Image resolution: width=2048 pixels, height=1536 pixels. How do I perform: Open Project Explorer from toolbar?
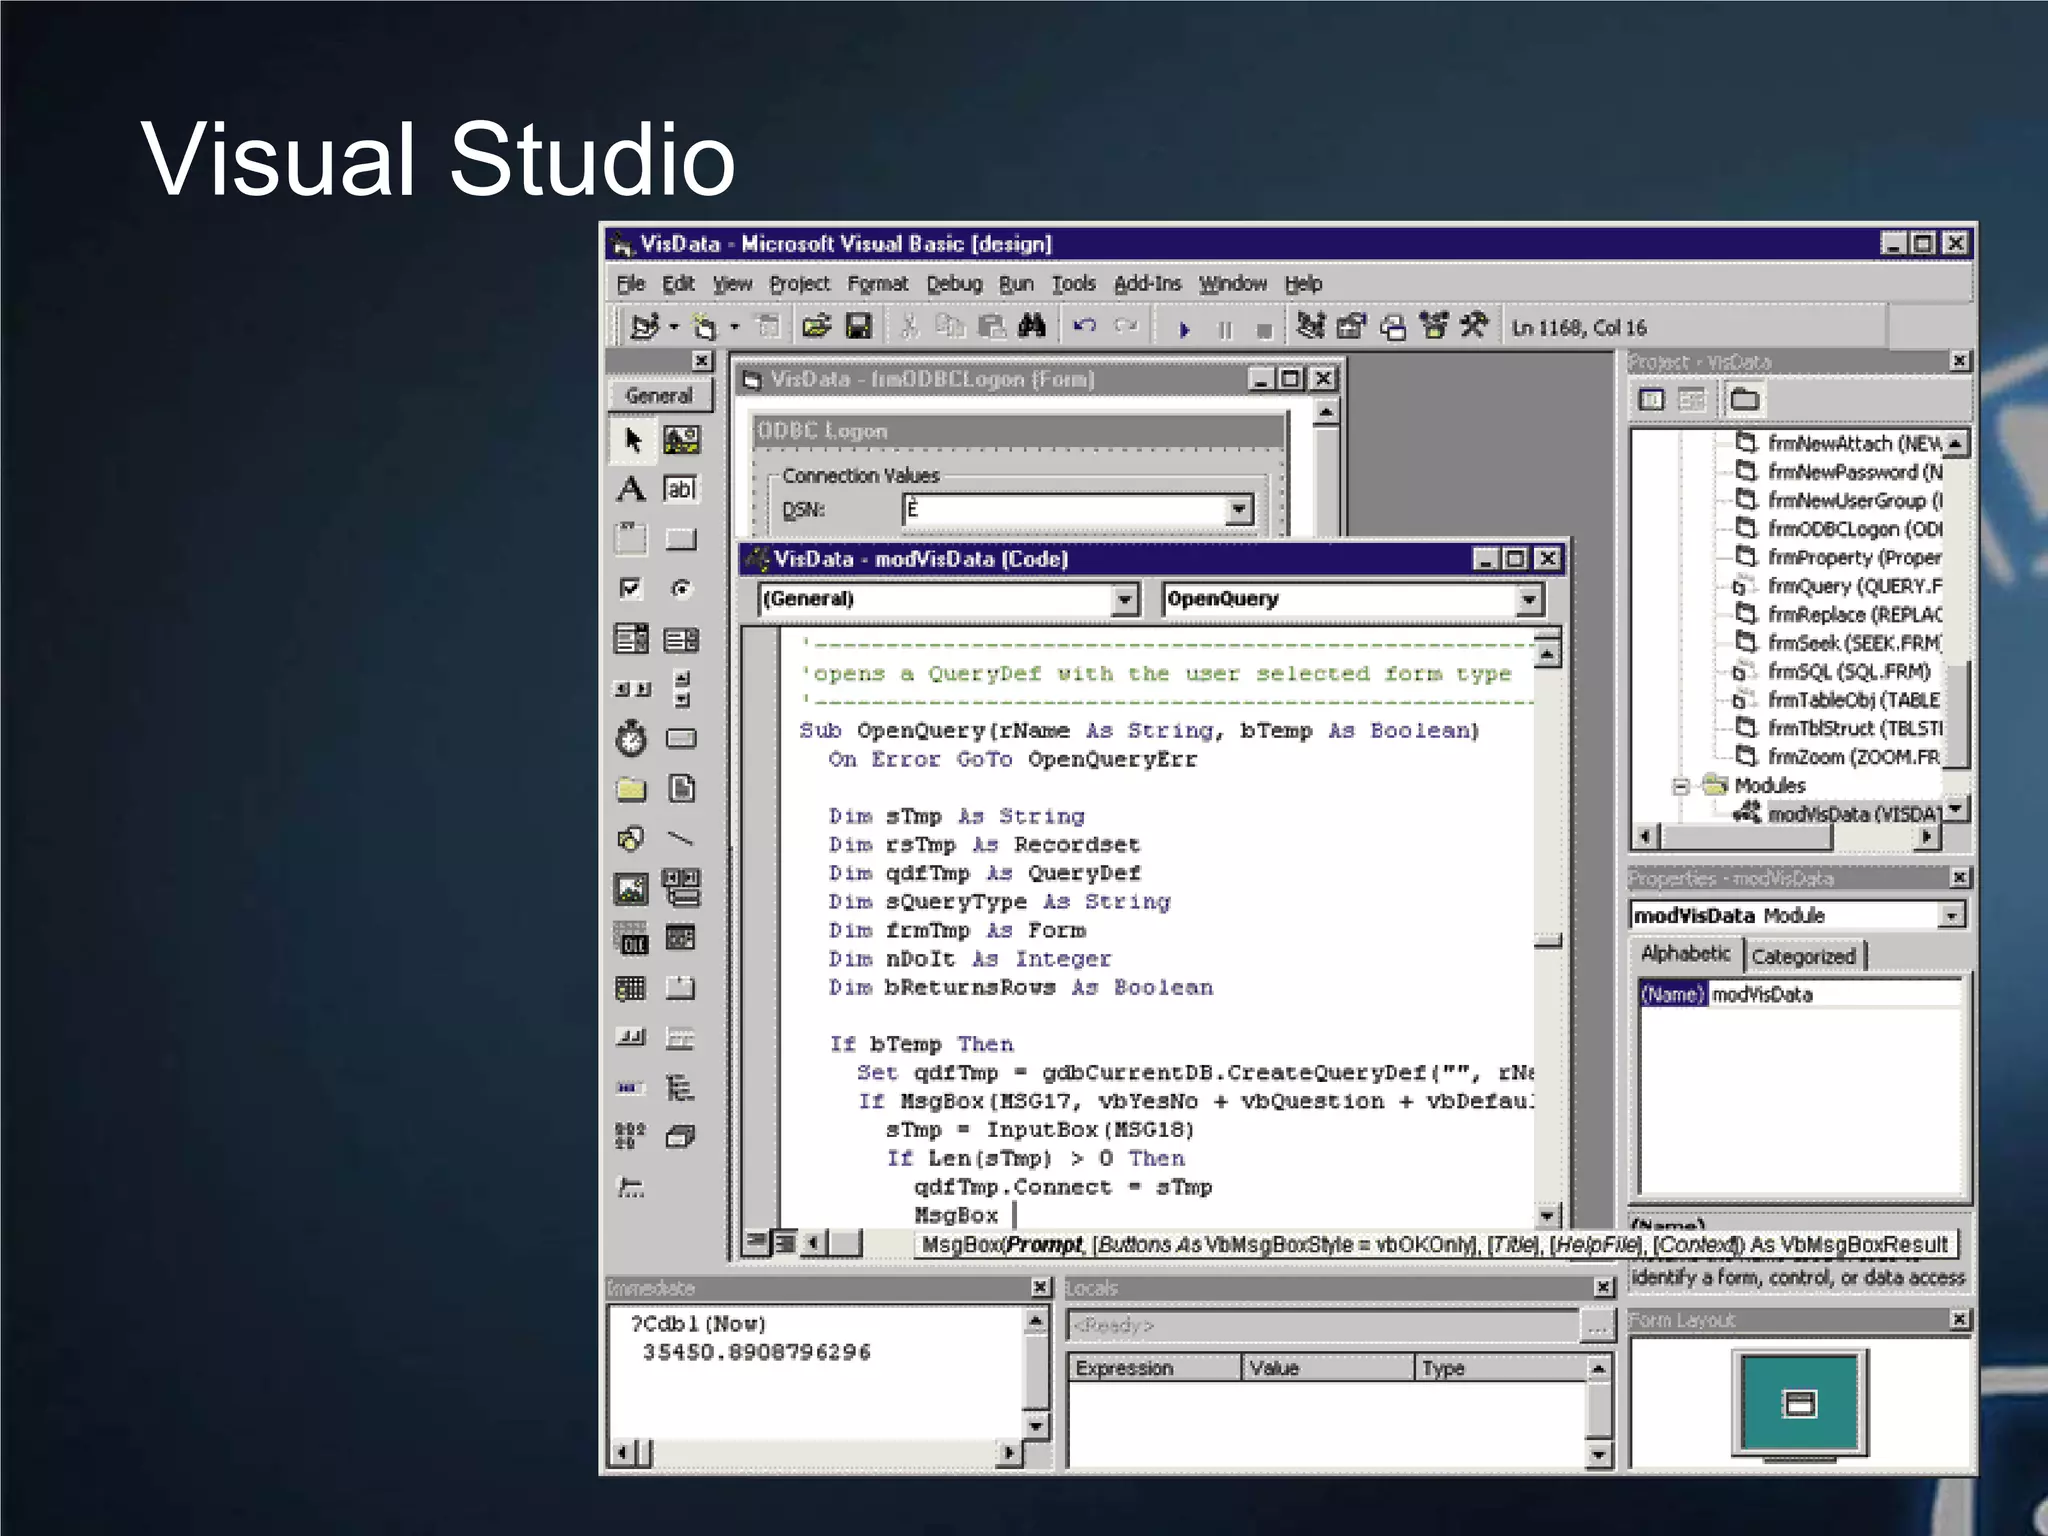1310,326
